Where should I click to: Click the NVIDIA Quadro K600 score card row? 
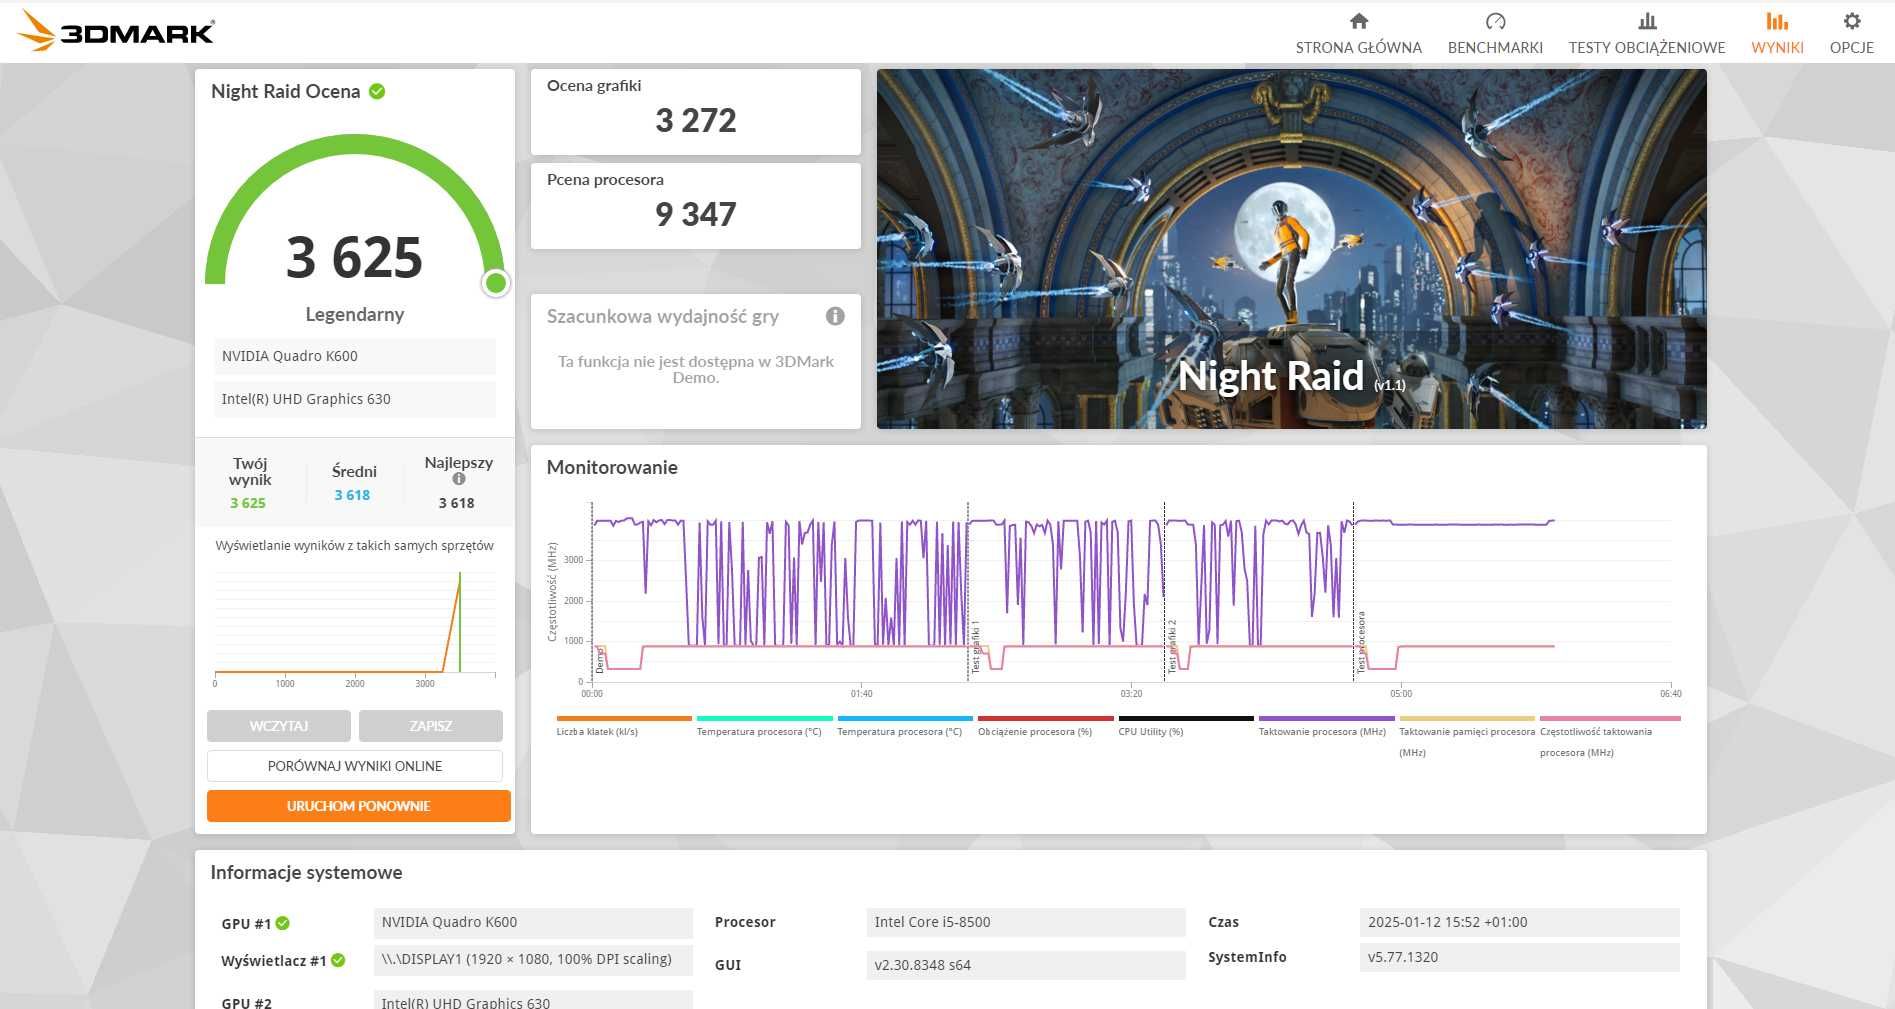pyautogui.click(x=355, y=356)
